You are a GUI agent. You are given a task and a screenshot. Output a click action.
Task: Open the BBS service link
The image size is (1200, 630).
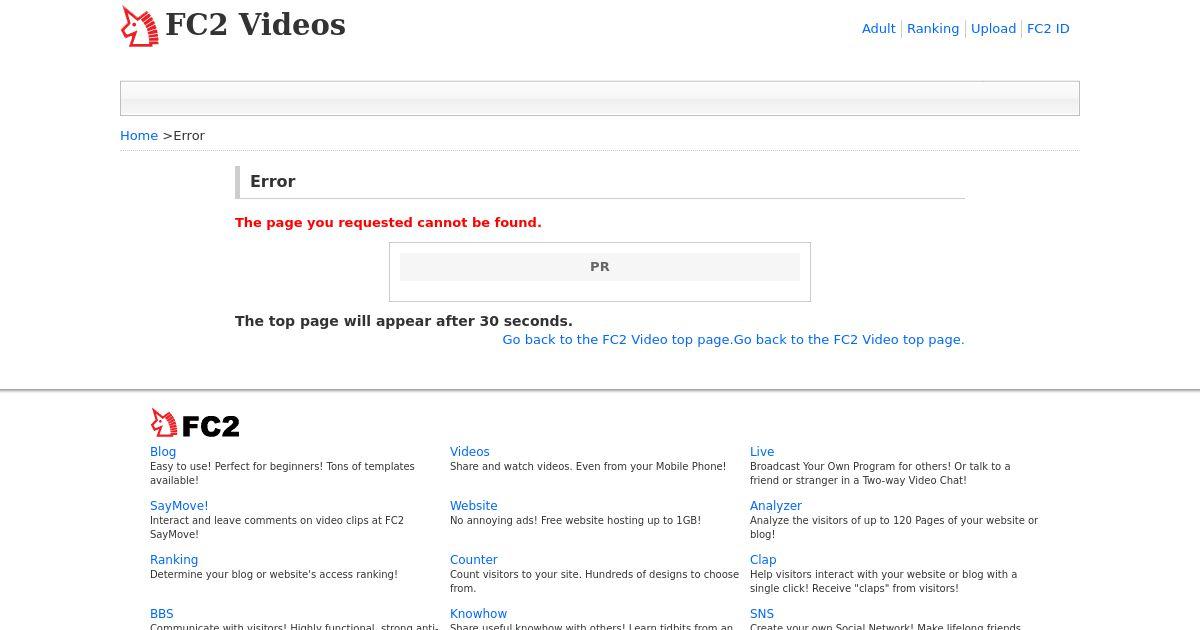pyautogui.click(x=162, y=614)
